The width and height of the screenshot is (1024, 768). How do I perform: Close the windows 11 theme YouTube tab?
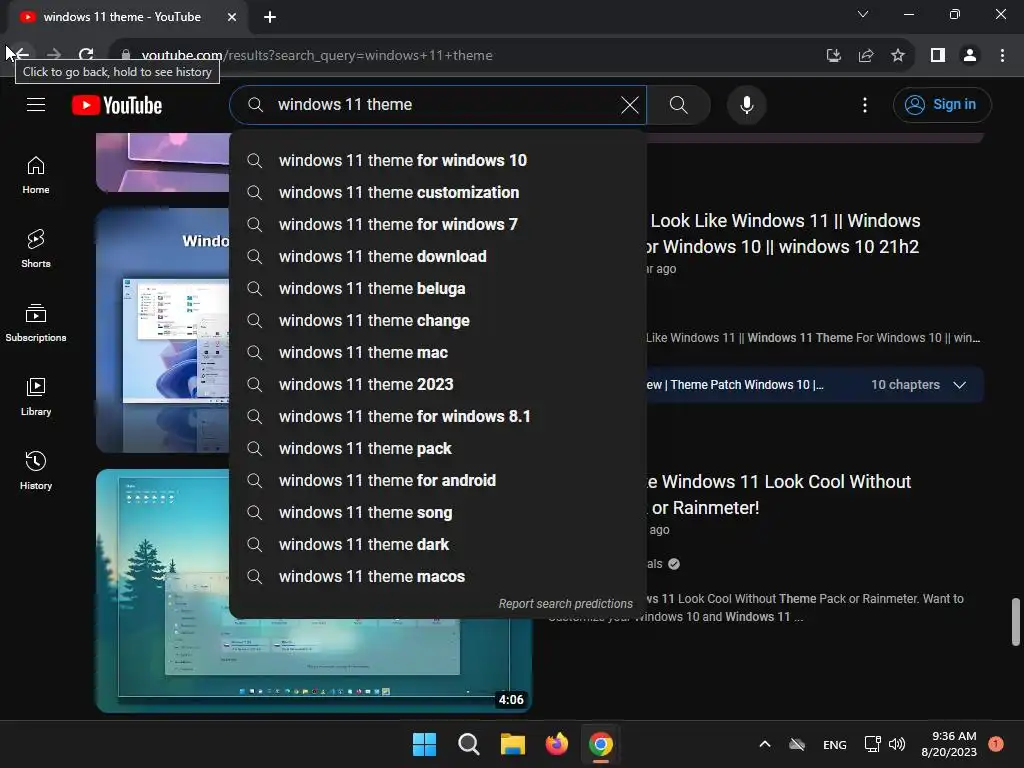coord(232,17)
